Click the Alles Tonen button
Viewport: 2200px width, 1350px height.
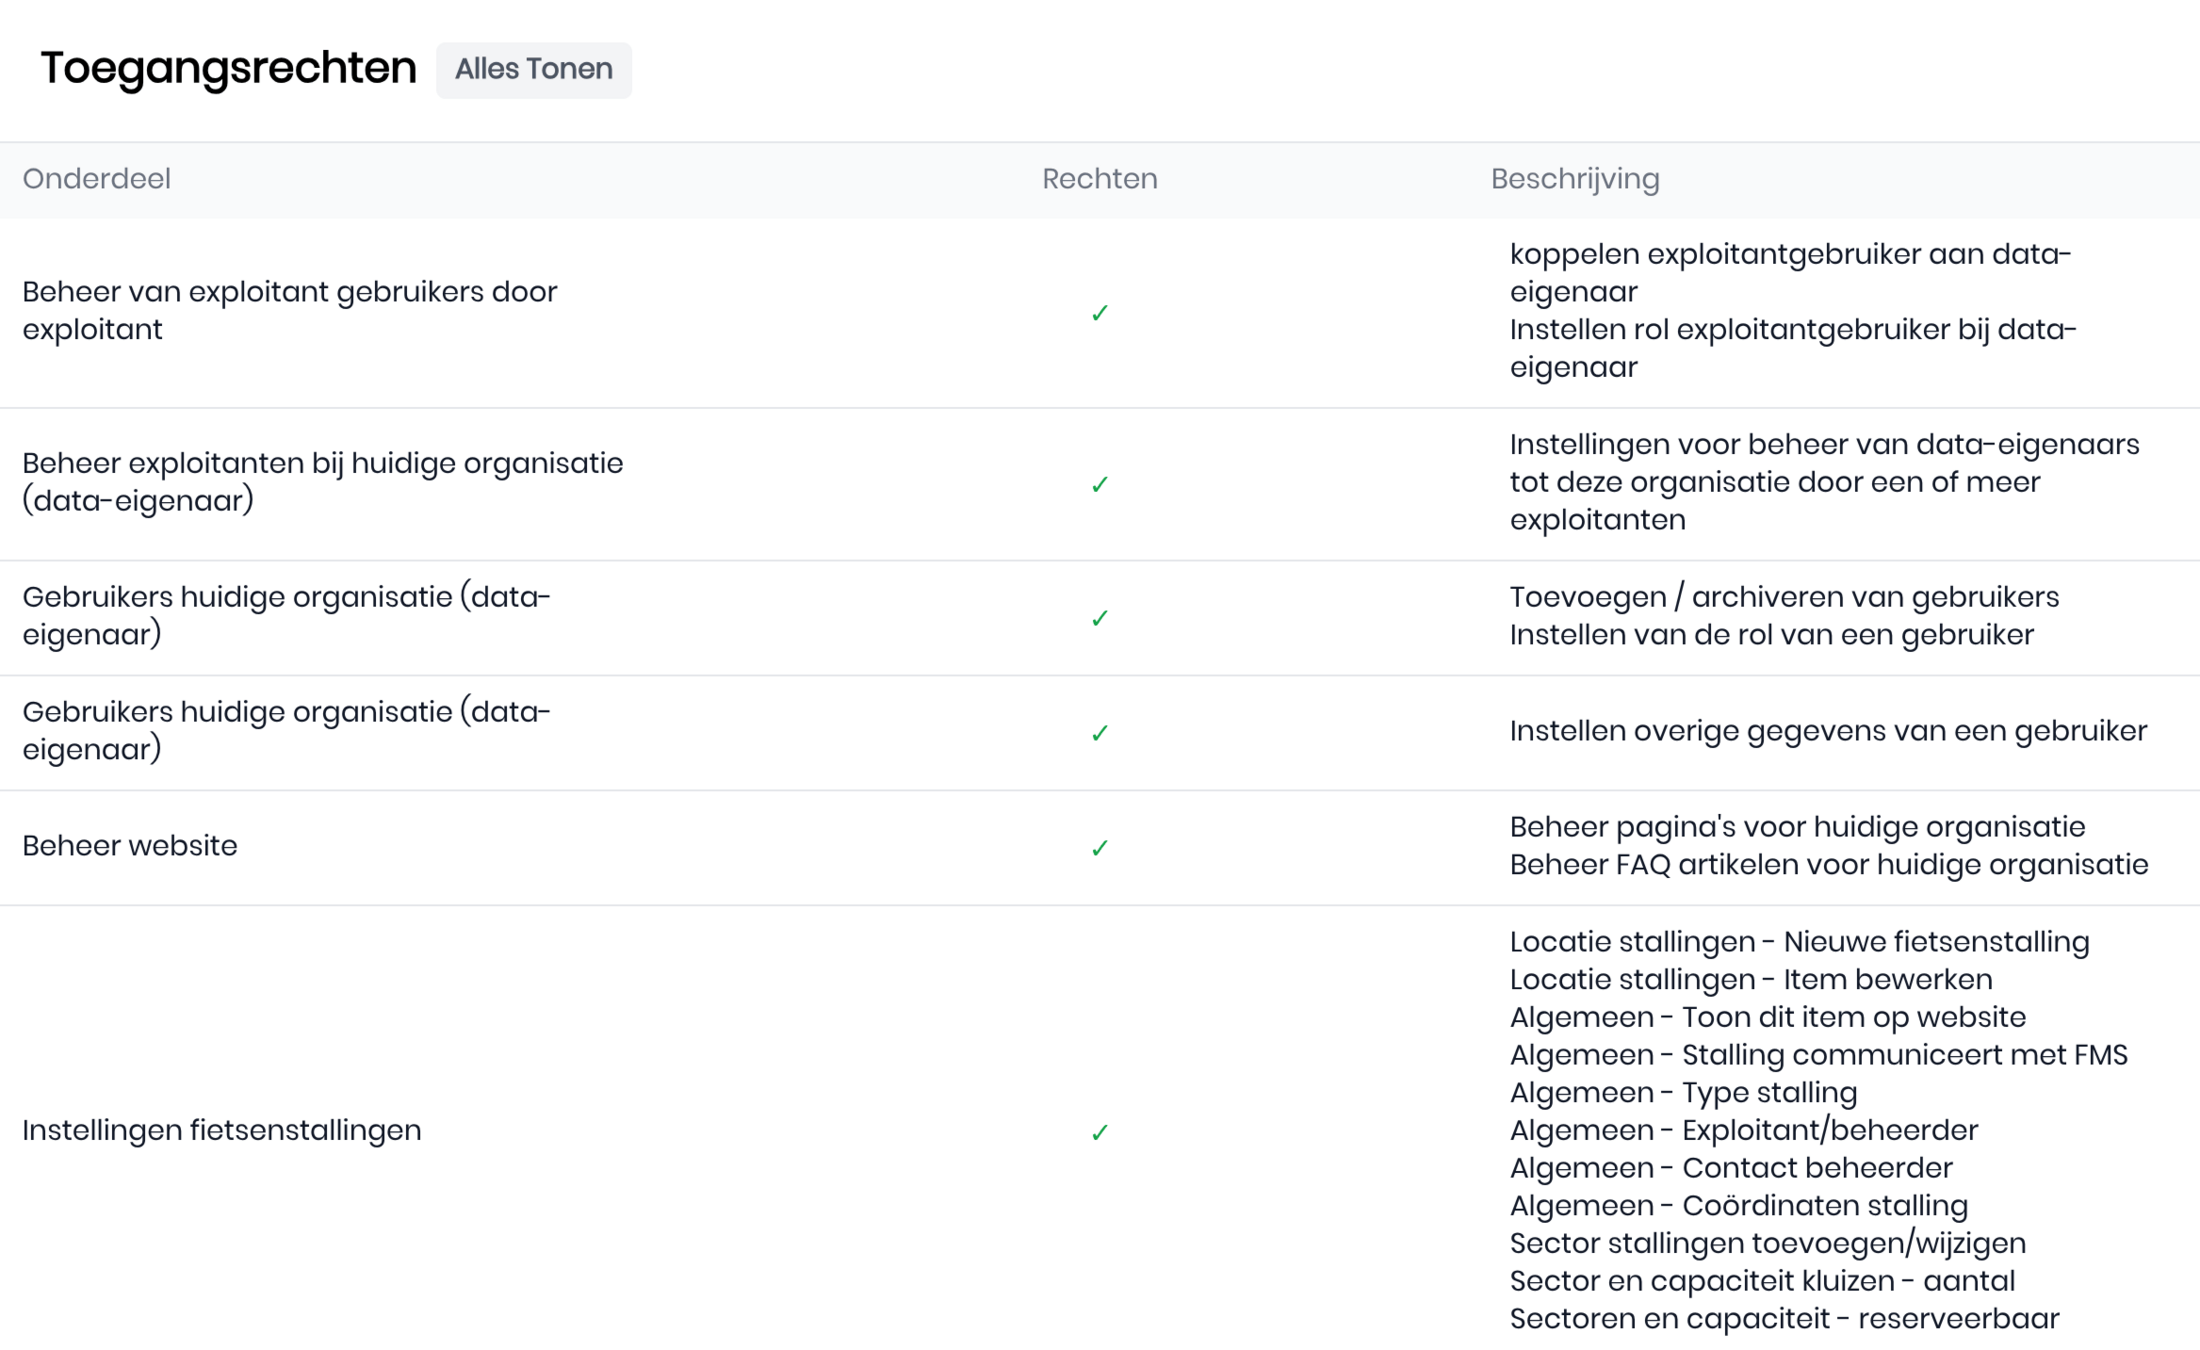pyautogui.click(x=533, y=69)
